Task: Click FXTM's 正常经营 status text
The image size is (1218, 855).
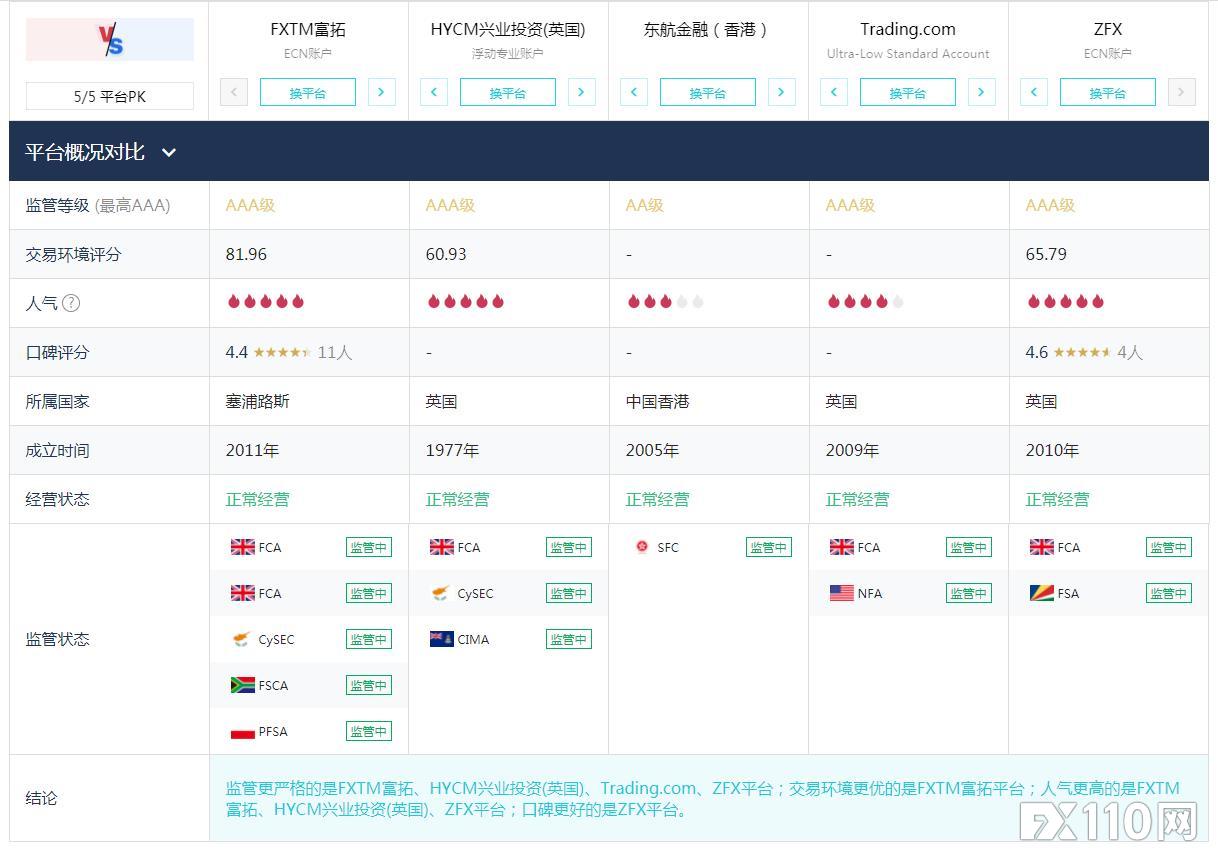Action: 258,499
